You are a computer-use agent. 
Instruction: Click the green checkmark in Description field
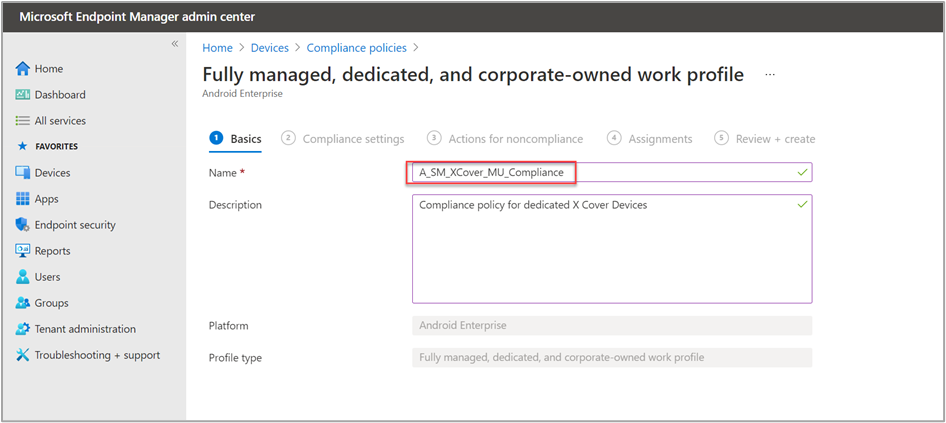click(x=802, y=205)
